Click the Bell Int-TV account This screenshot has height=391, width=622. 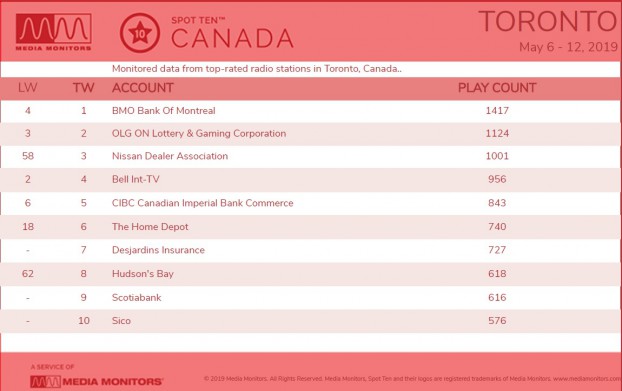pos(136,179)
